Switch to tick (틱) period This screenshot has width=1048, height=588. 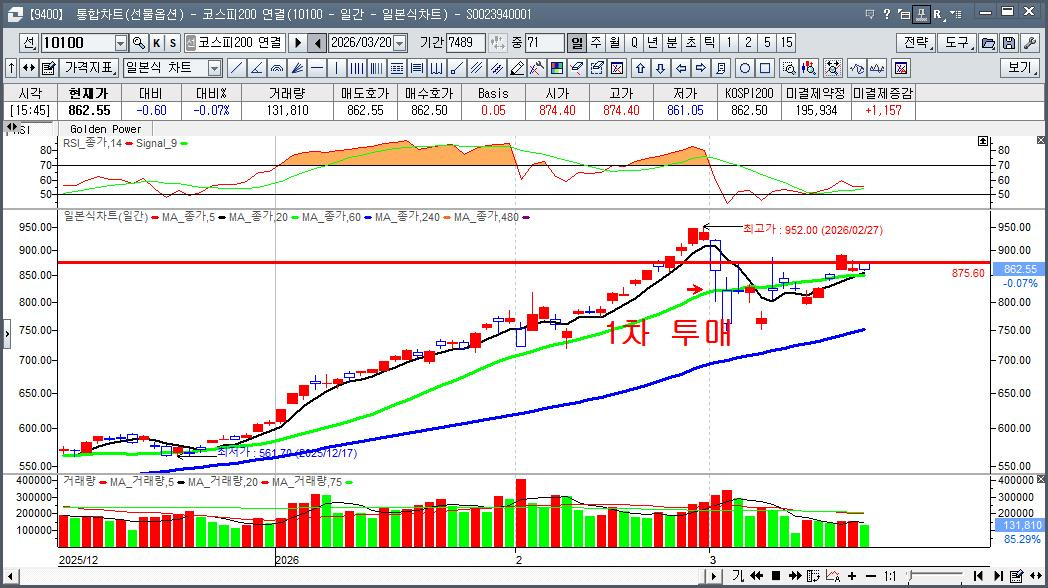coord(710,43)
